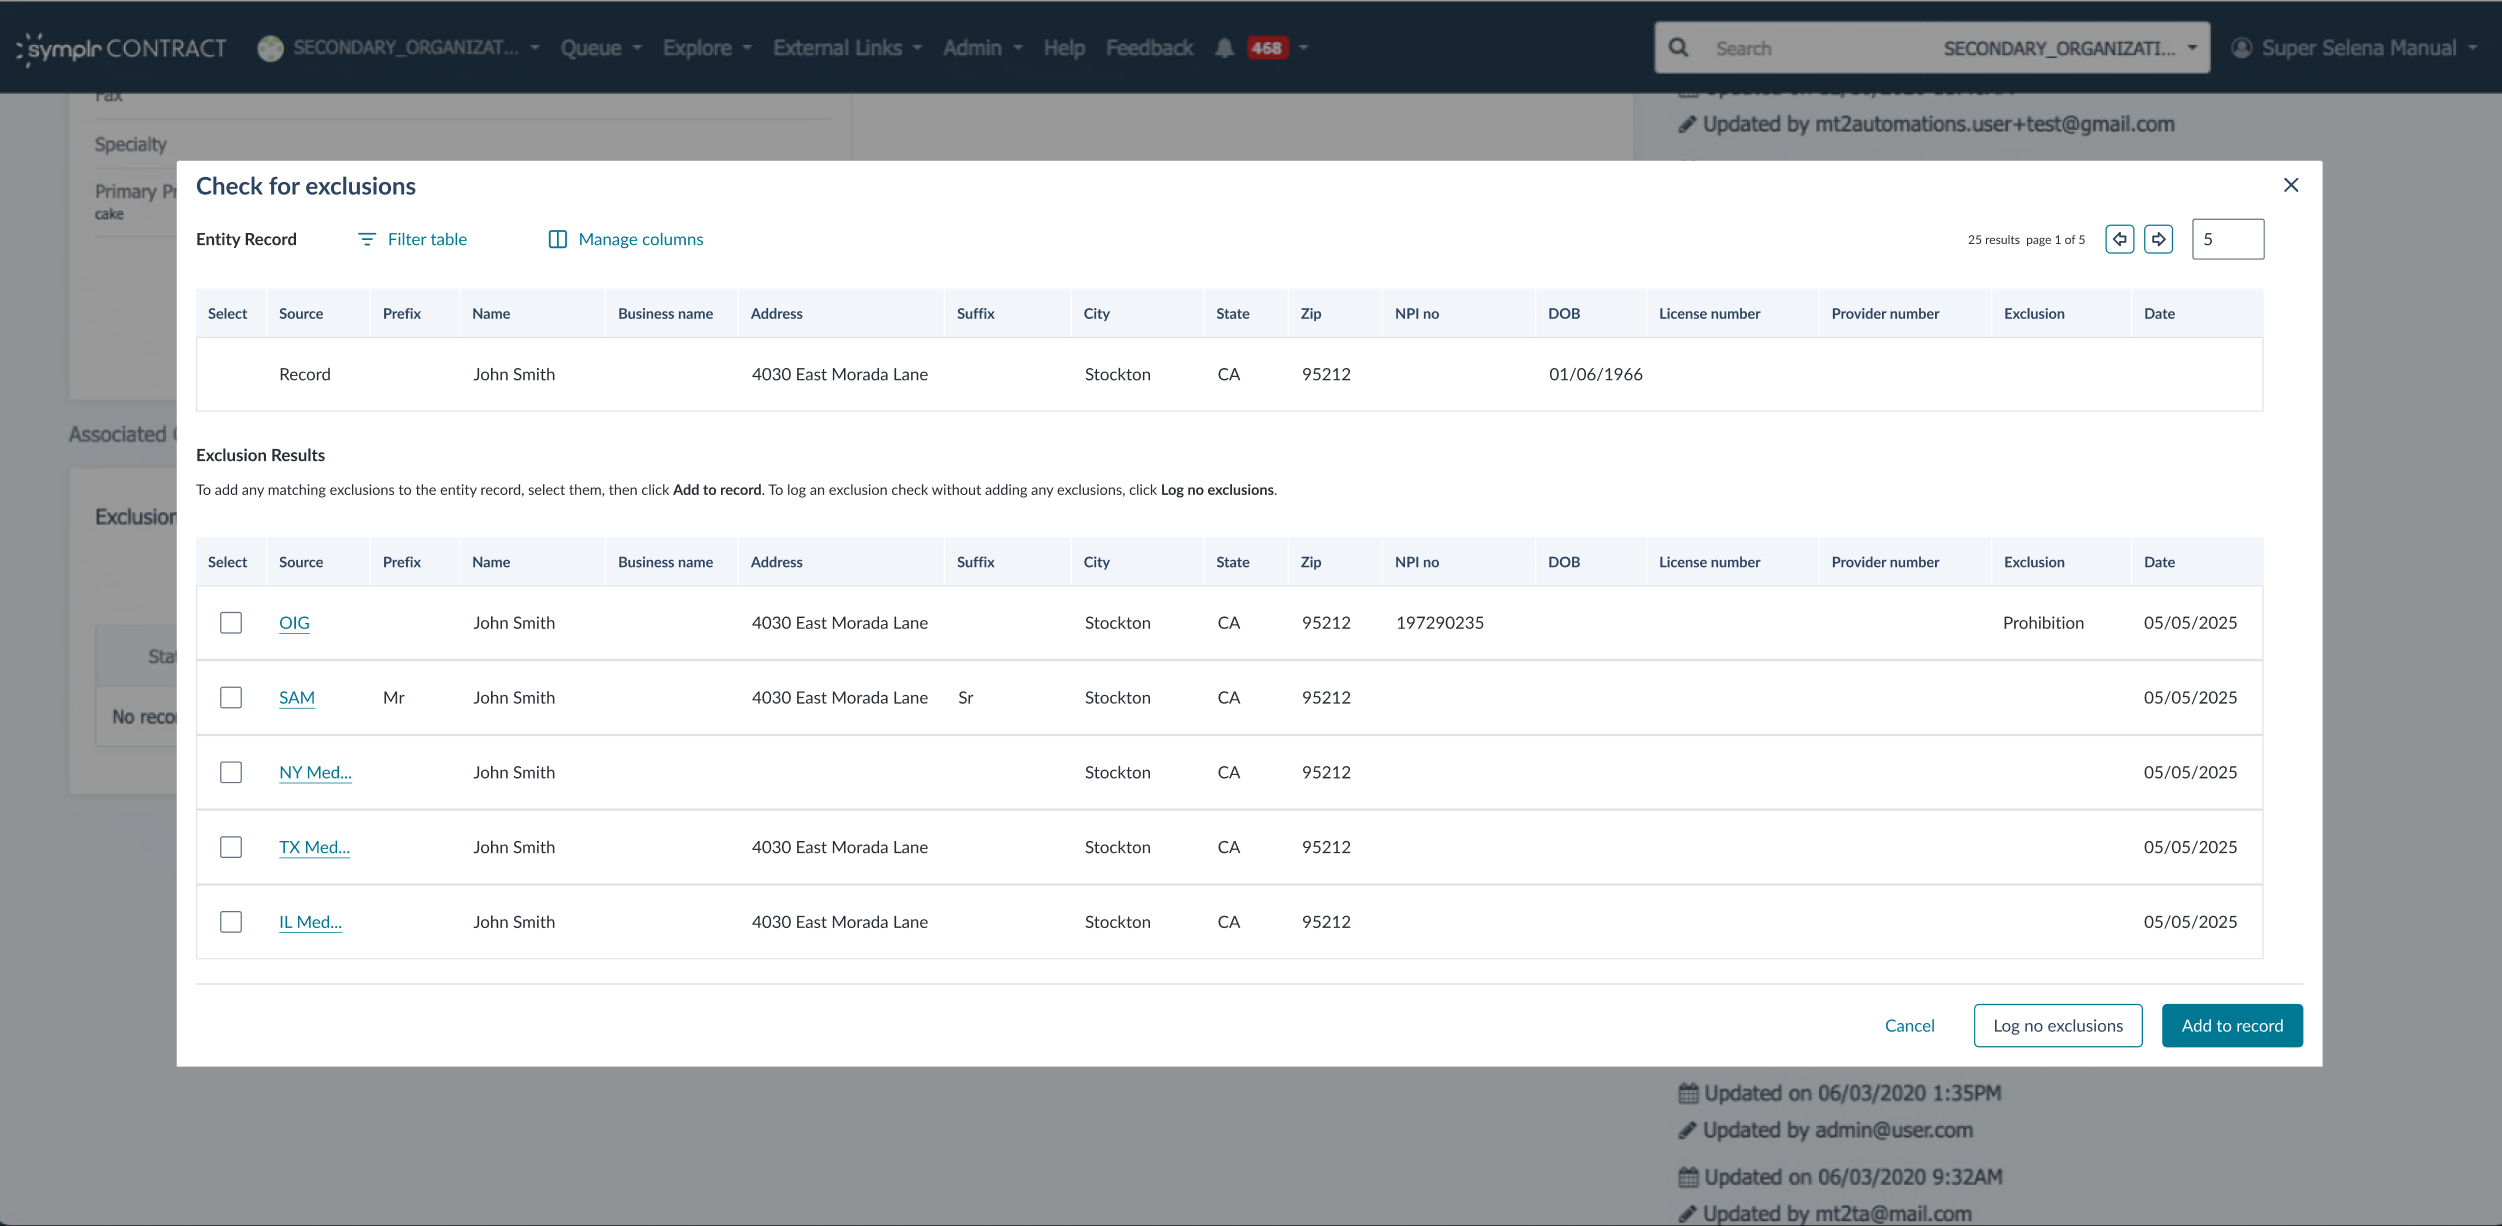Image resolution: width=2502 pixels, height=1226 pixels.
Task: Check the IL Med row checkbox
Action: [x=231, y=921]
